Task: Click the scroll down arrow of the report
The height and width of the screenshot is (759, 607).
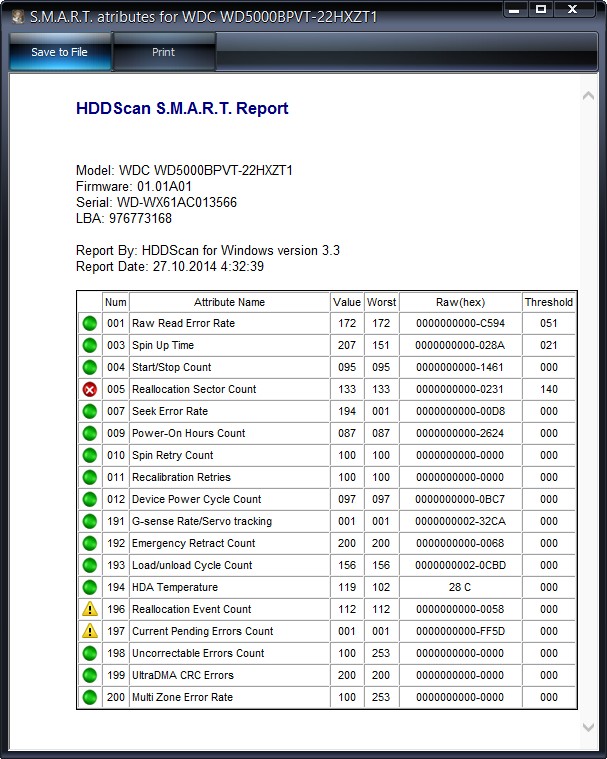Action: click(x=588, y=727)
